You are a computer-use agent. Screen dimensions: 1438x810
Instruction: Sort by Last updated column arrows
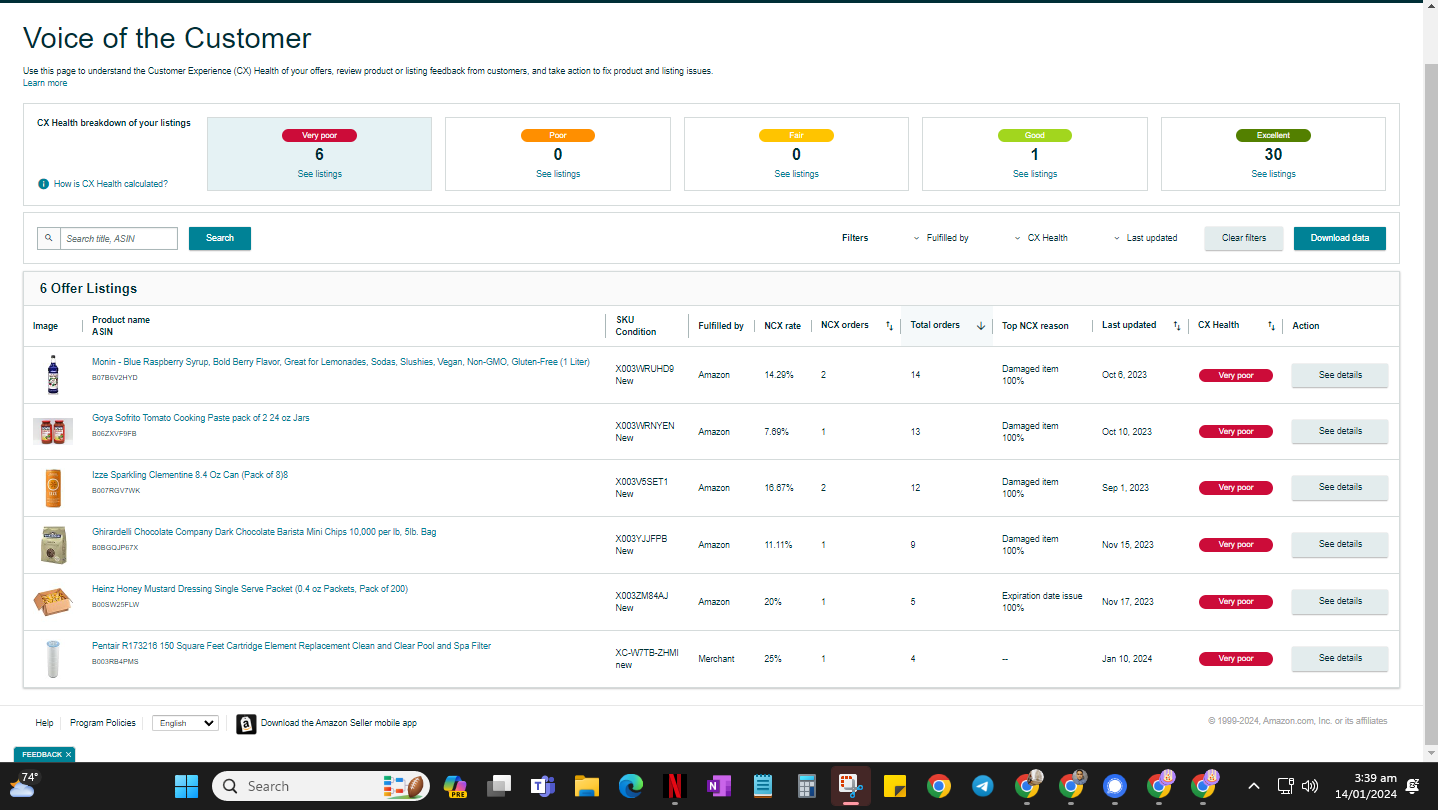click(1177, 326)
